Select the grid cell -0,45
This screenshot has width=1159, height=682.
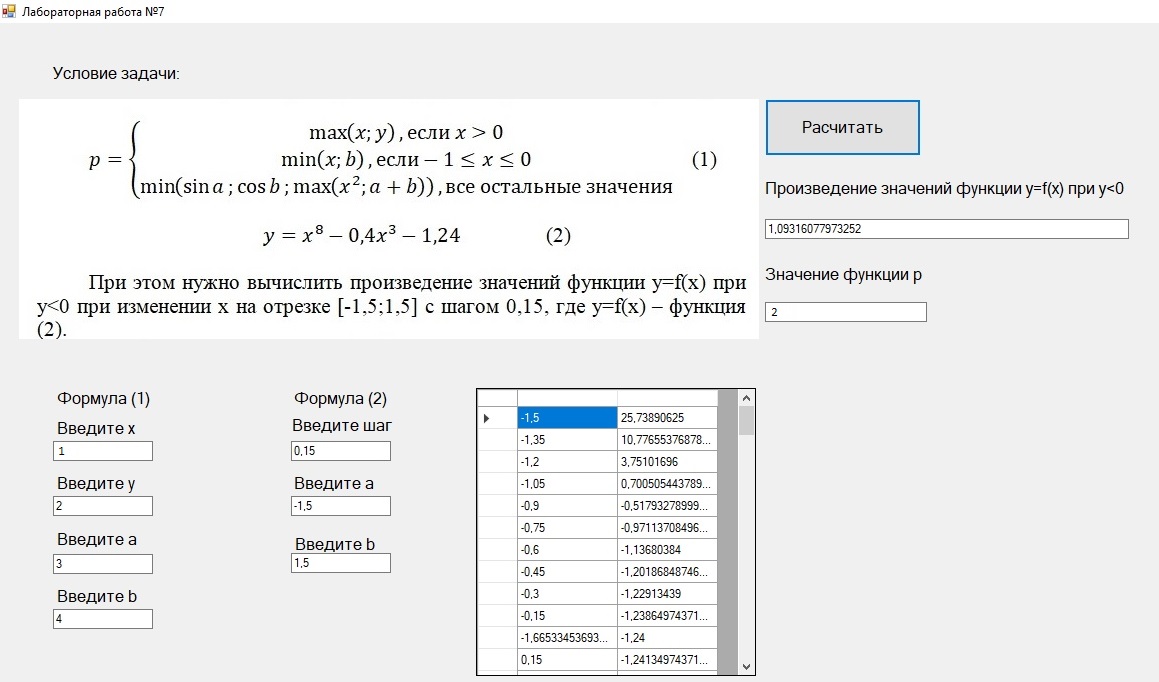click(x=567, y=572)
